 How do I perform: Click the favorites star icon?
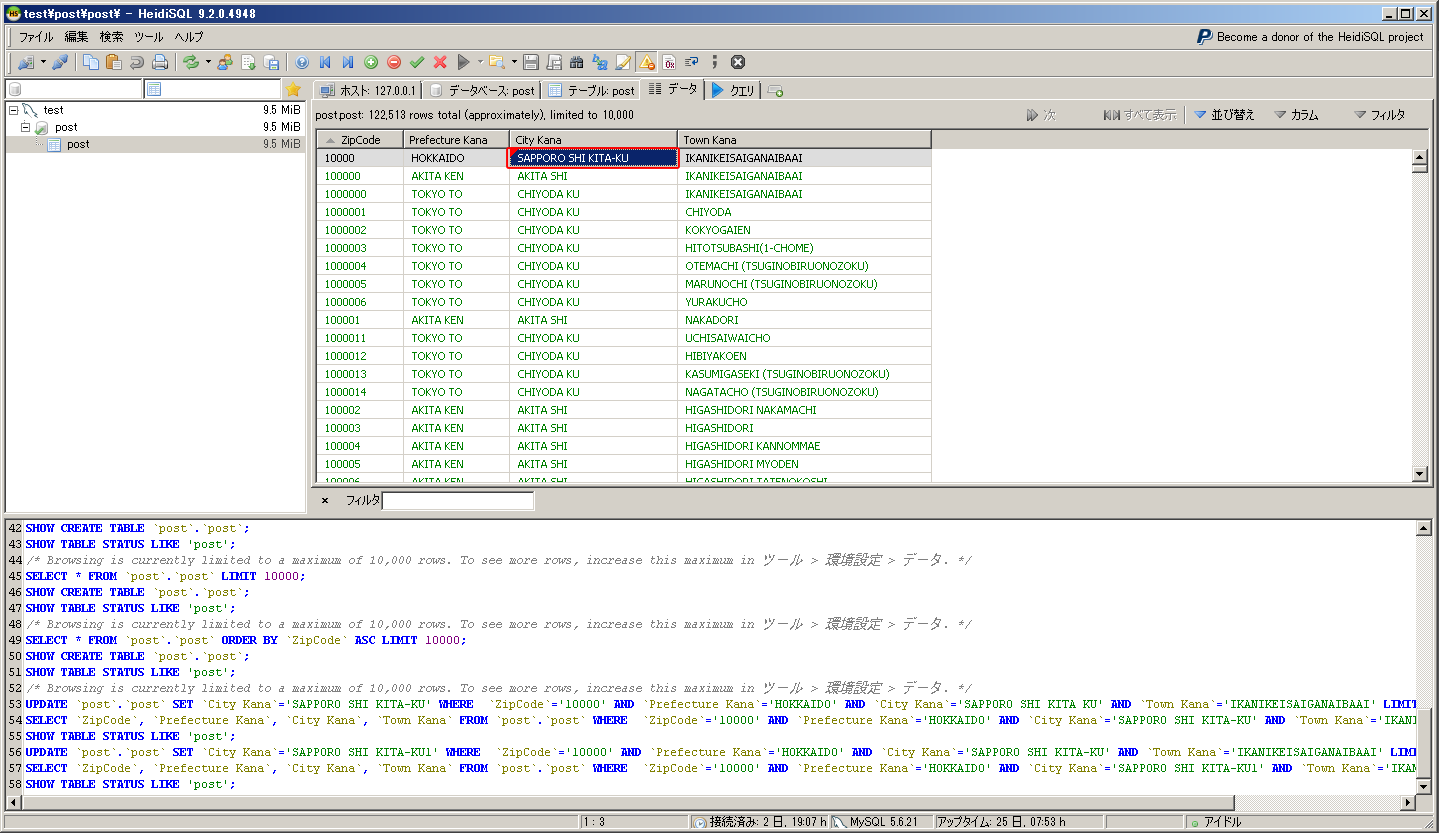coord(293,90)
